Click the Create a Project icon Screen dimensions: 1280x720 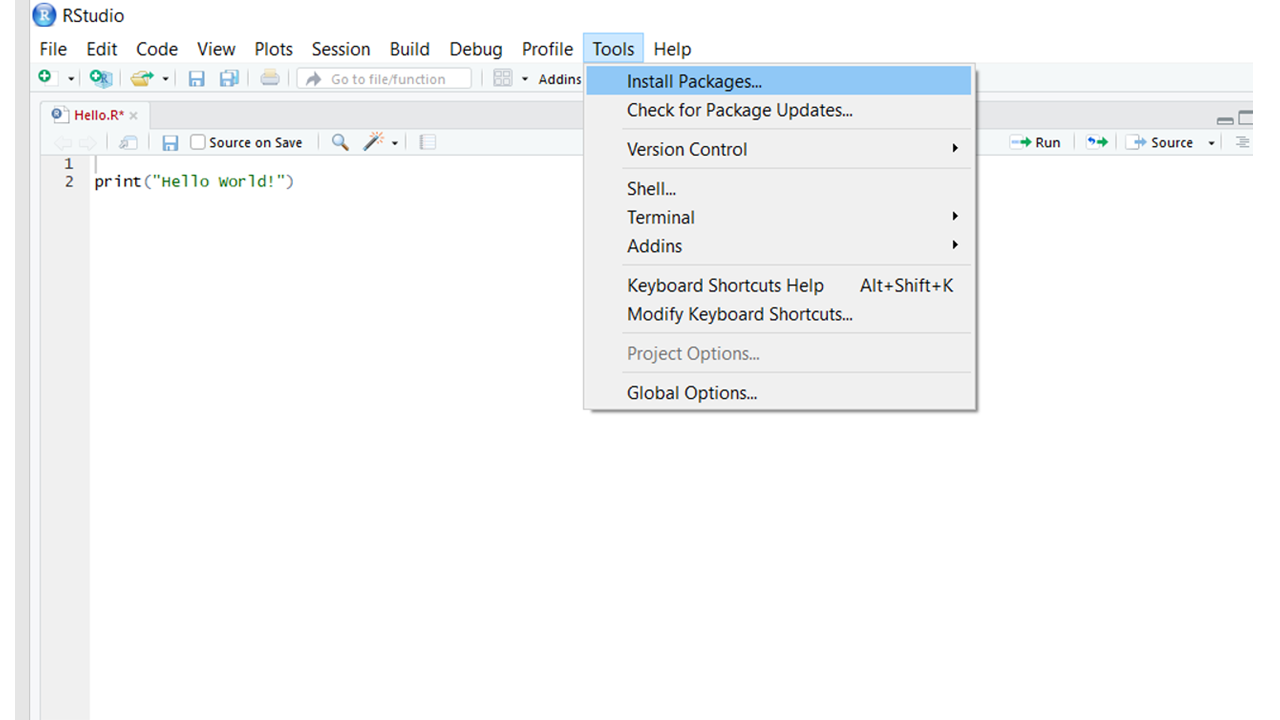tap(100, 78)
